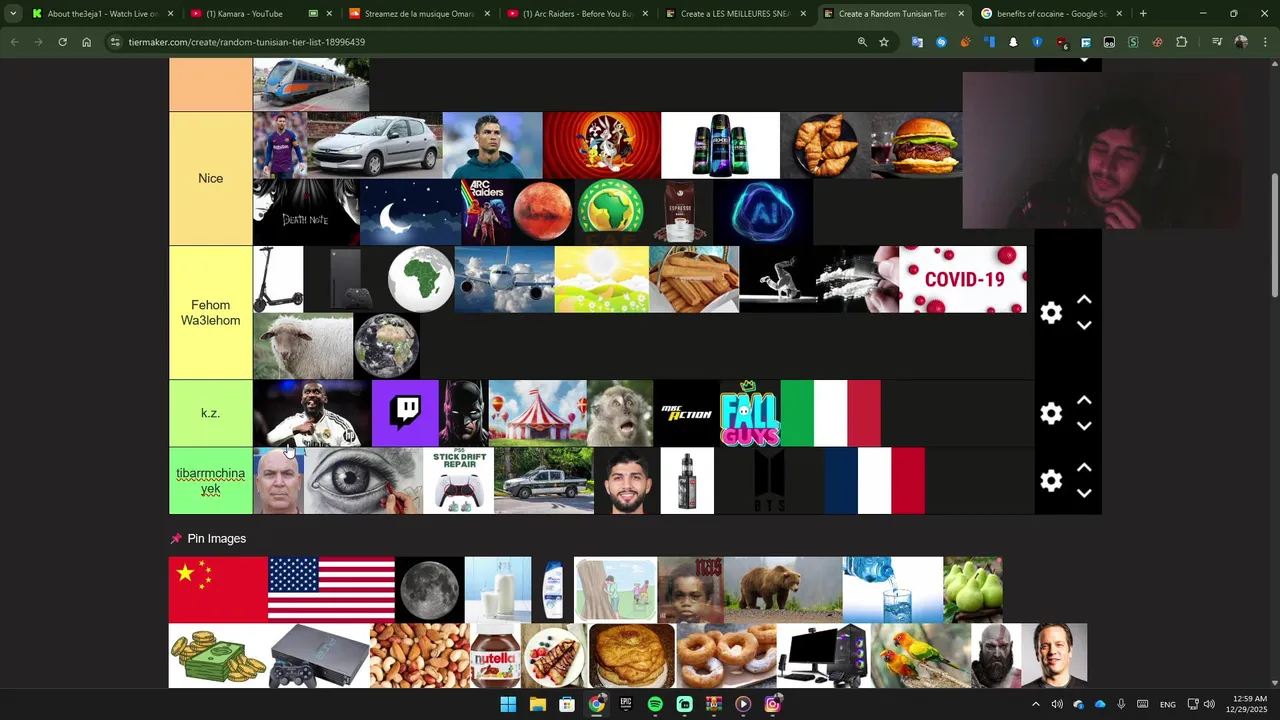
Task: Click the tibarrmchina yek tier label
Action: [210, 481]
